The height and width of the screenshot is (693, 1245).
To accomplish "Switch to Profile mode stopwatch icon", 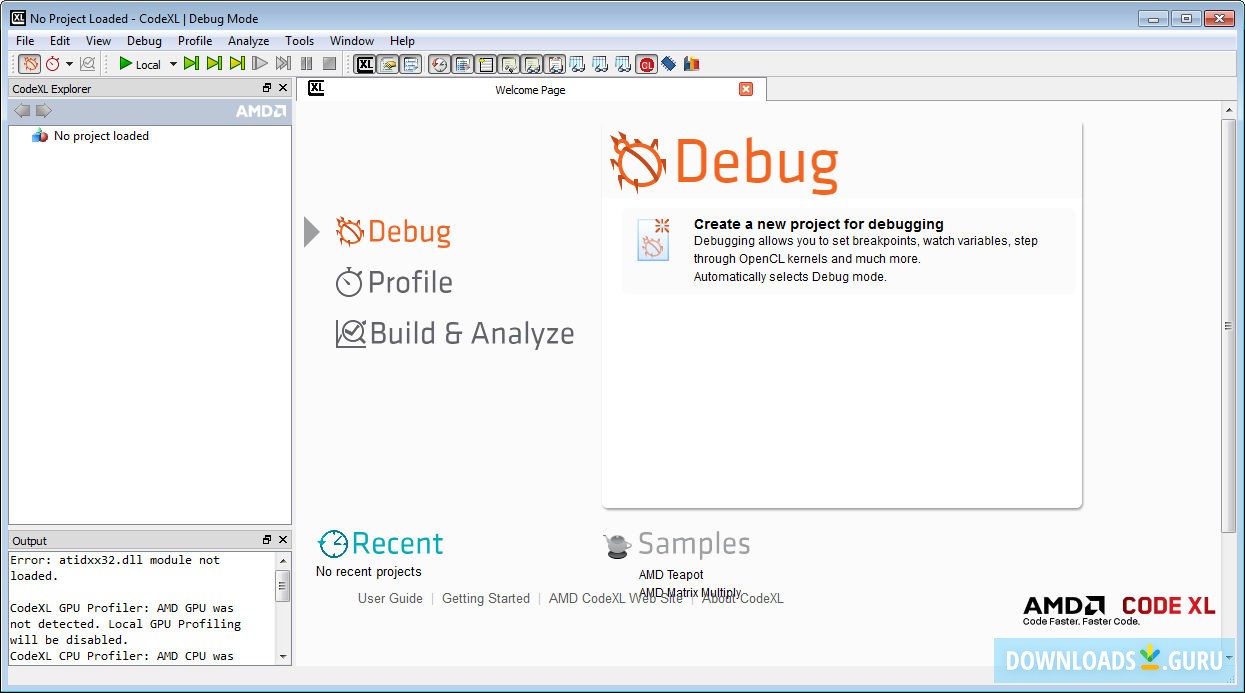I will pos(53,64).
